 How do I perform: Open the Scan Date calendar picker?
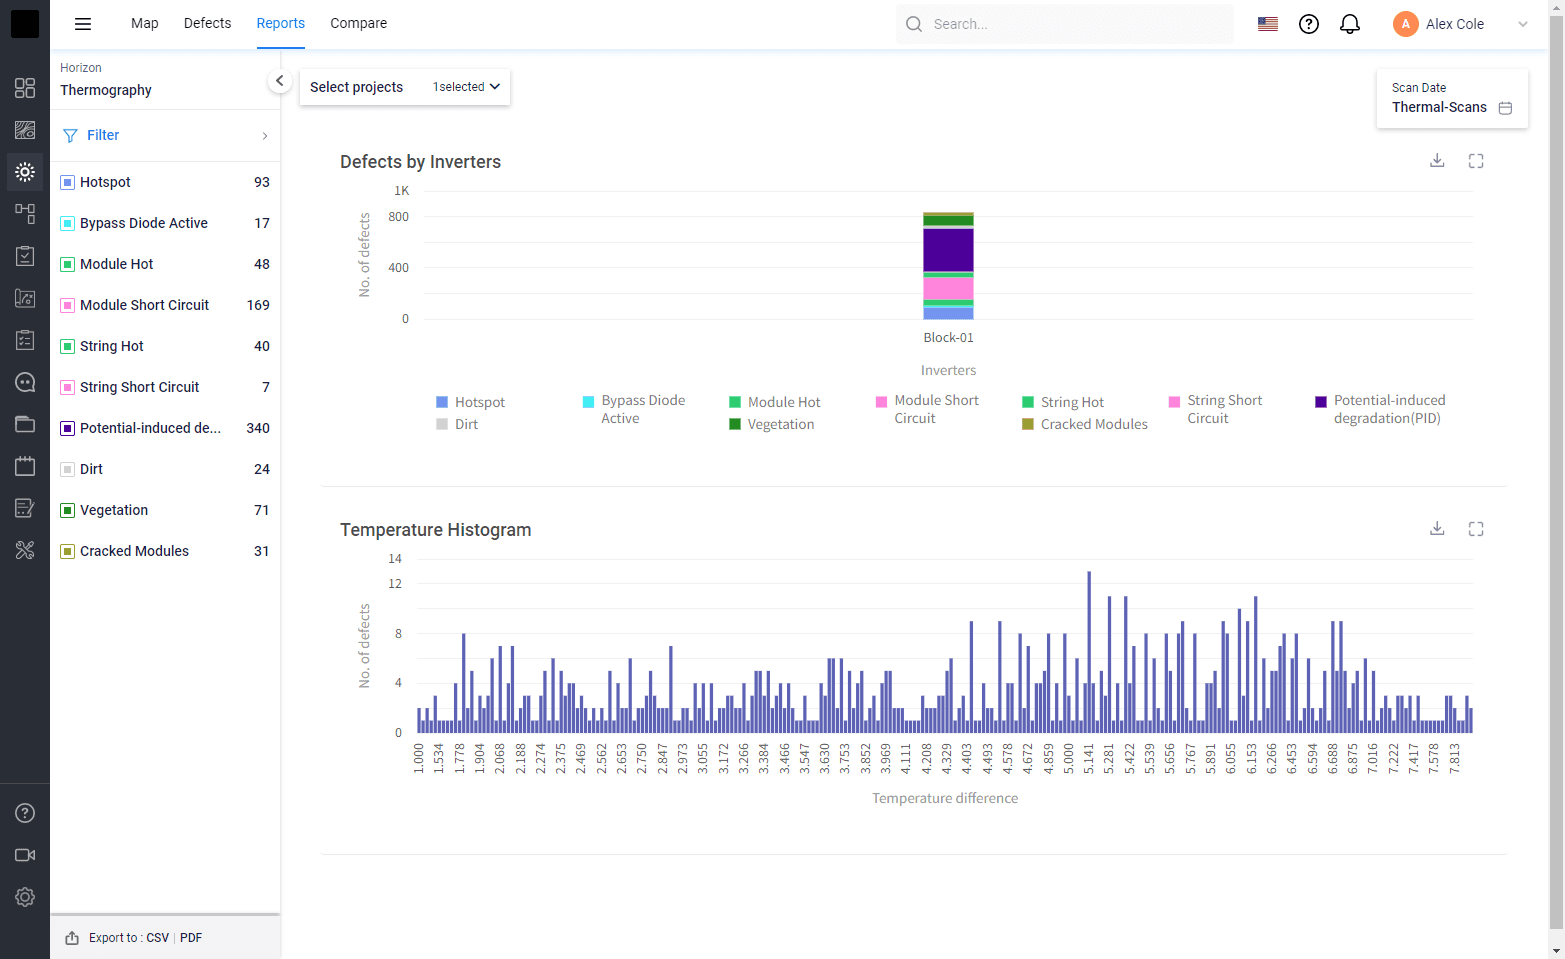[x=1506, y=107]
